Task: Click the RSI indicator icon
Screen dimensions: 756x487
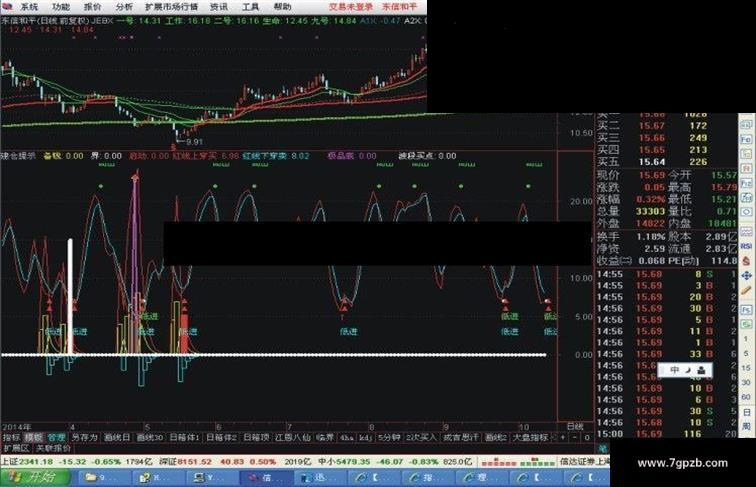Action: [x=745, y=245]
